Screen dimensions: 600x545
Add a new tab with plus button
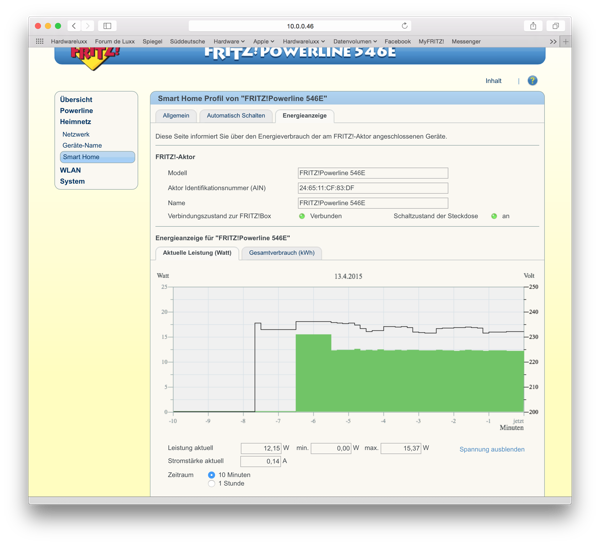click(x=566, y=41)
